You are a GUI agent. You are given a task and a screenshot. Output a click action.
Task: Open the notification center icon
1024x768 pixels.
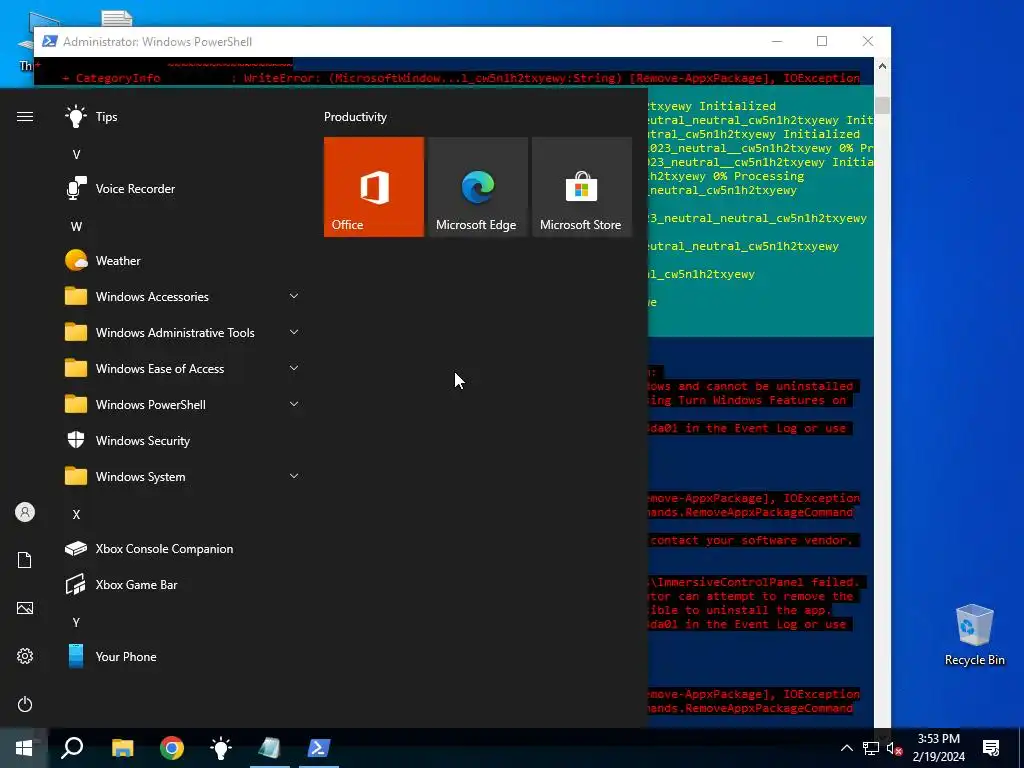click(x=991, y=748)
